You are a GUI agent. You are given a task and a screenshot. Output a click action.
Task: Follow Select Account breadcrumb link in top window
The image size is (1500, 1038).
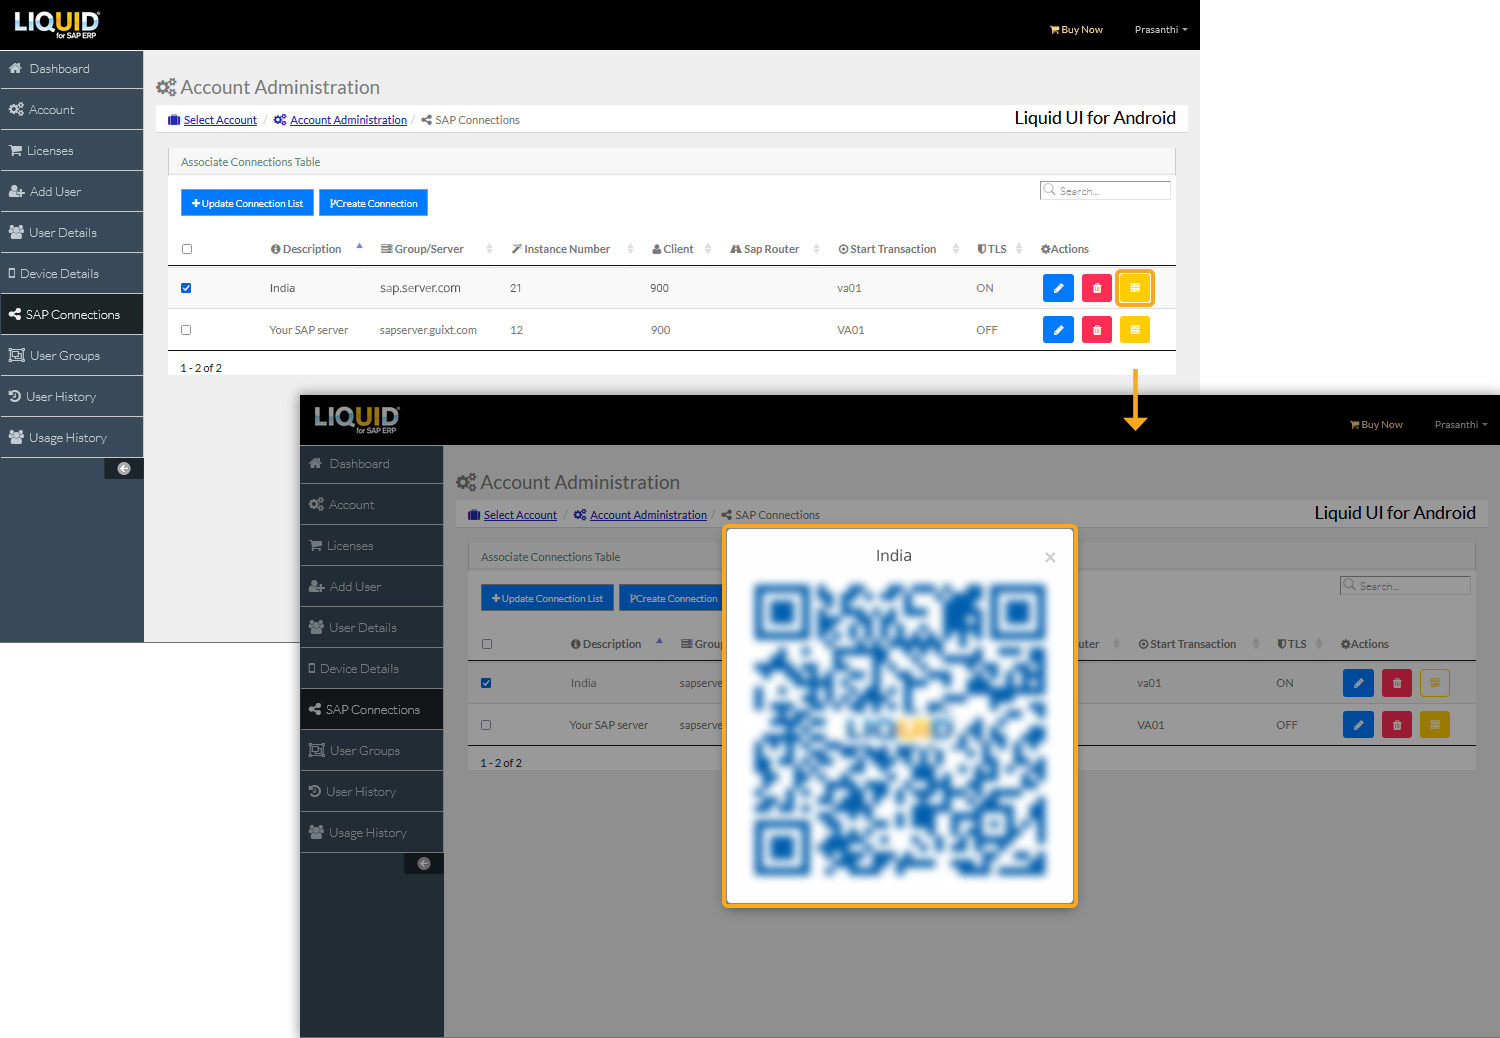click(x=220, y=120)
